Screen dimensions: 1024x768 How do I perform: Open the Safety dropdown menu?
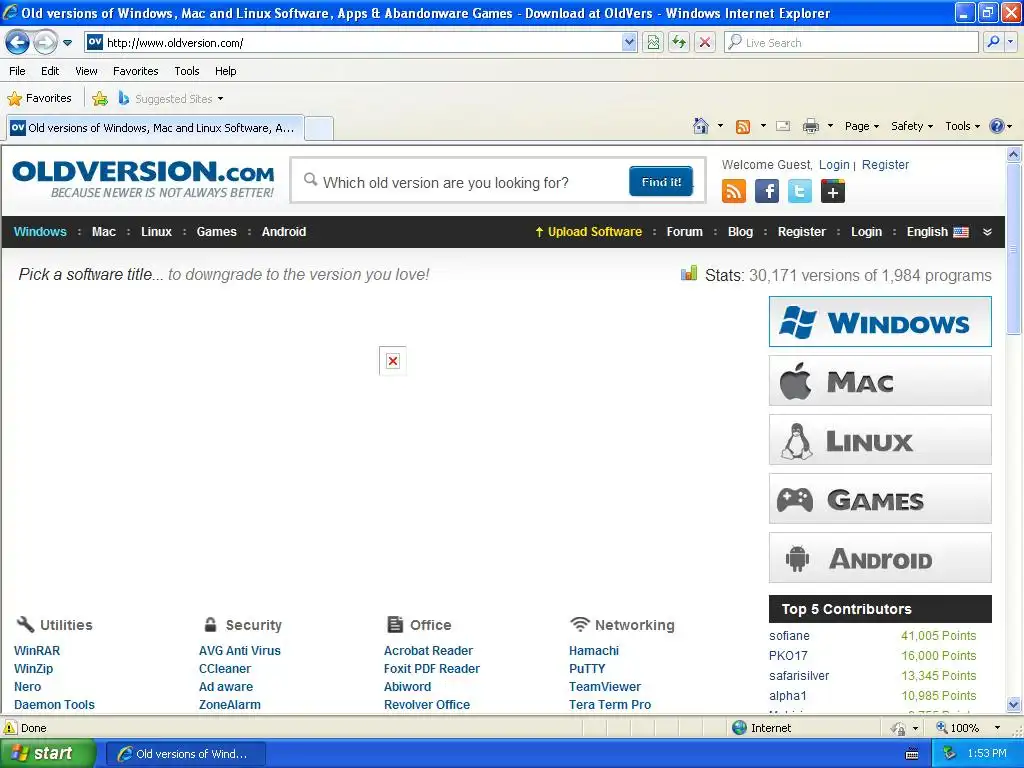click(912, 126)
